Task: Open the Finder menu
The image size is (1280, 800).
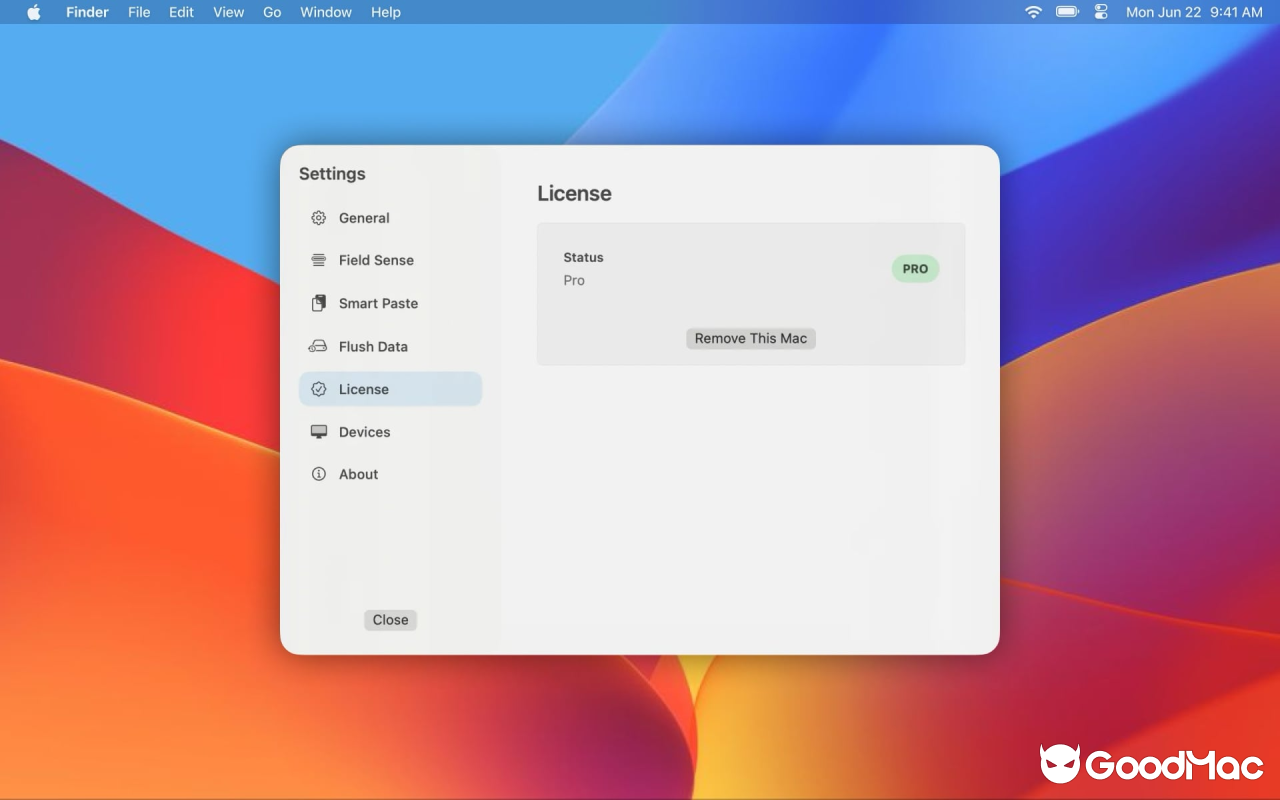Action: click(x=87, y=12)
